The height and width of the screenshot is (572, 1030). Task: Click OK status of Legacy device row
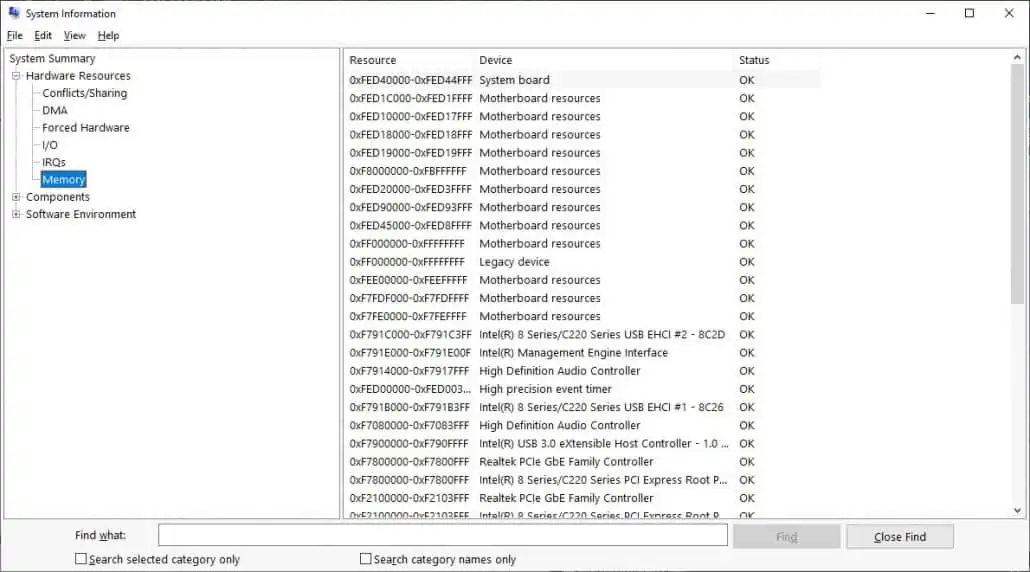click(x=747, y=262)
